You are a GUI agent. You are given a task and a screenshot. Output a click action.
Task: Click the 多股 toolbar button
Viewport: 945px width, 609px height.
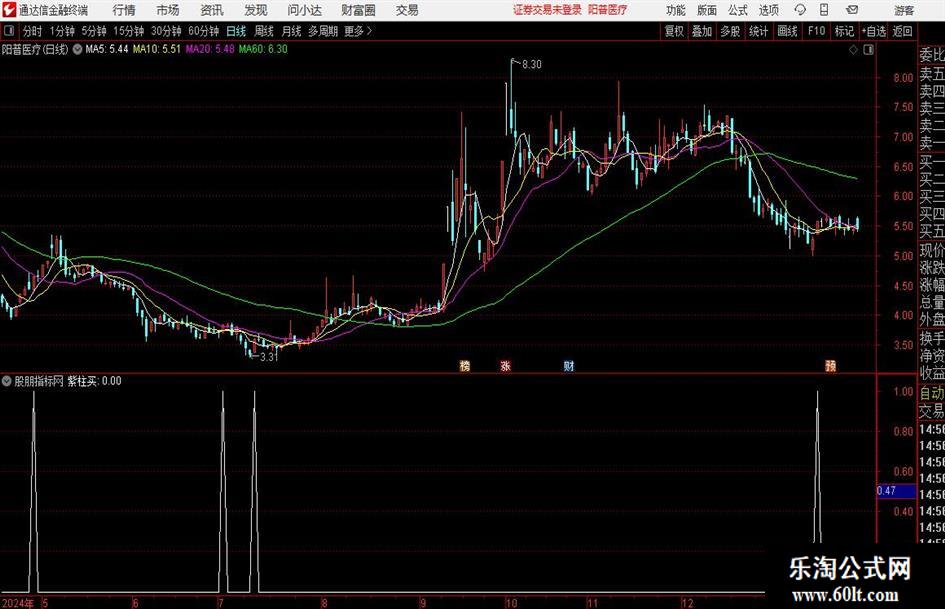point(730,31)
